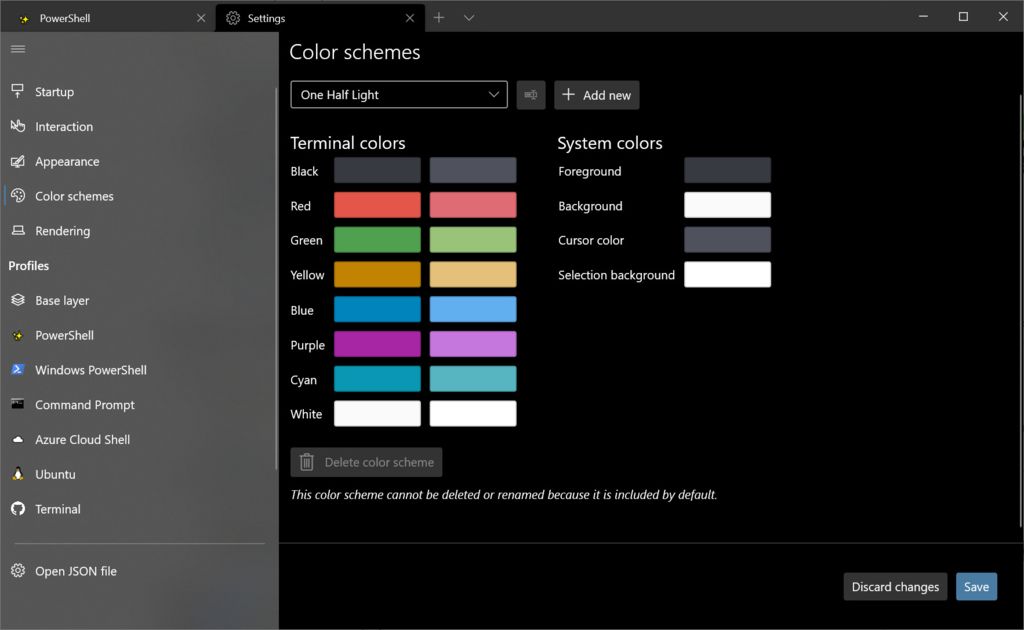
Task: Open the Interaction settings page
Action: click(139, 126)
